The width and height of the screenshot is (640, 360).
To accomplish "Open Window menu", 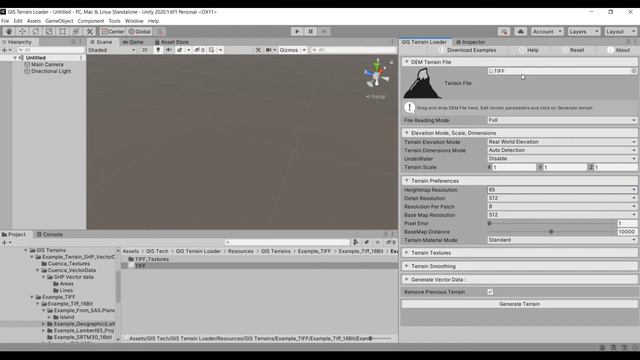I will pos(134,21).
